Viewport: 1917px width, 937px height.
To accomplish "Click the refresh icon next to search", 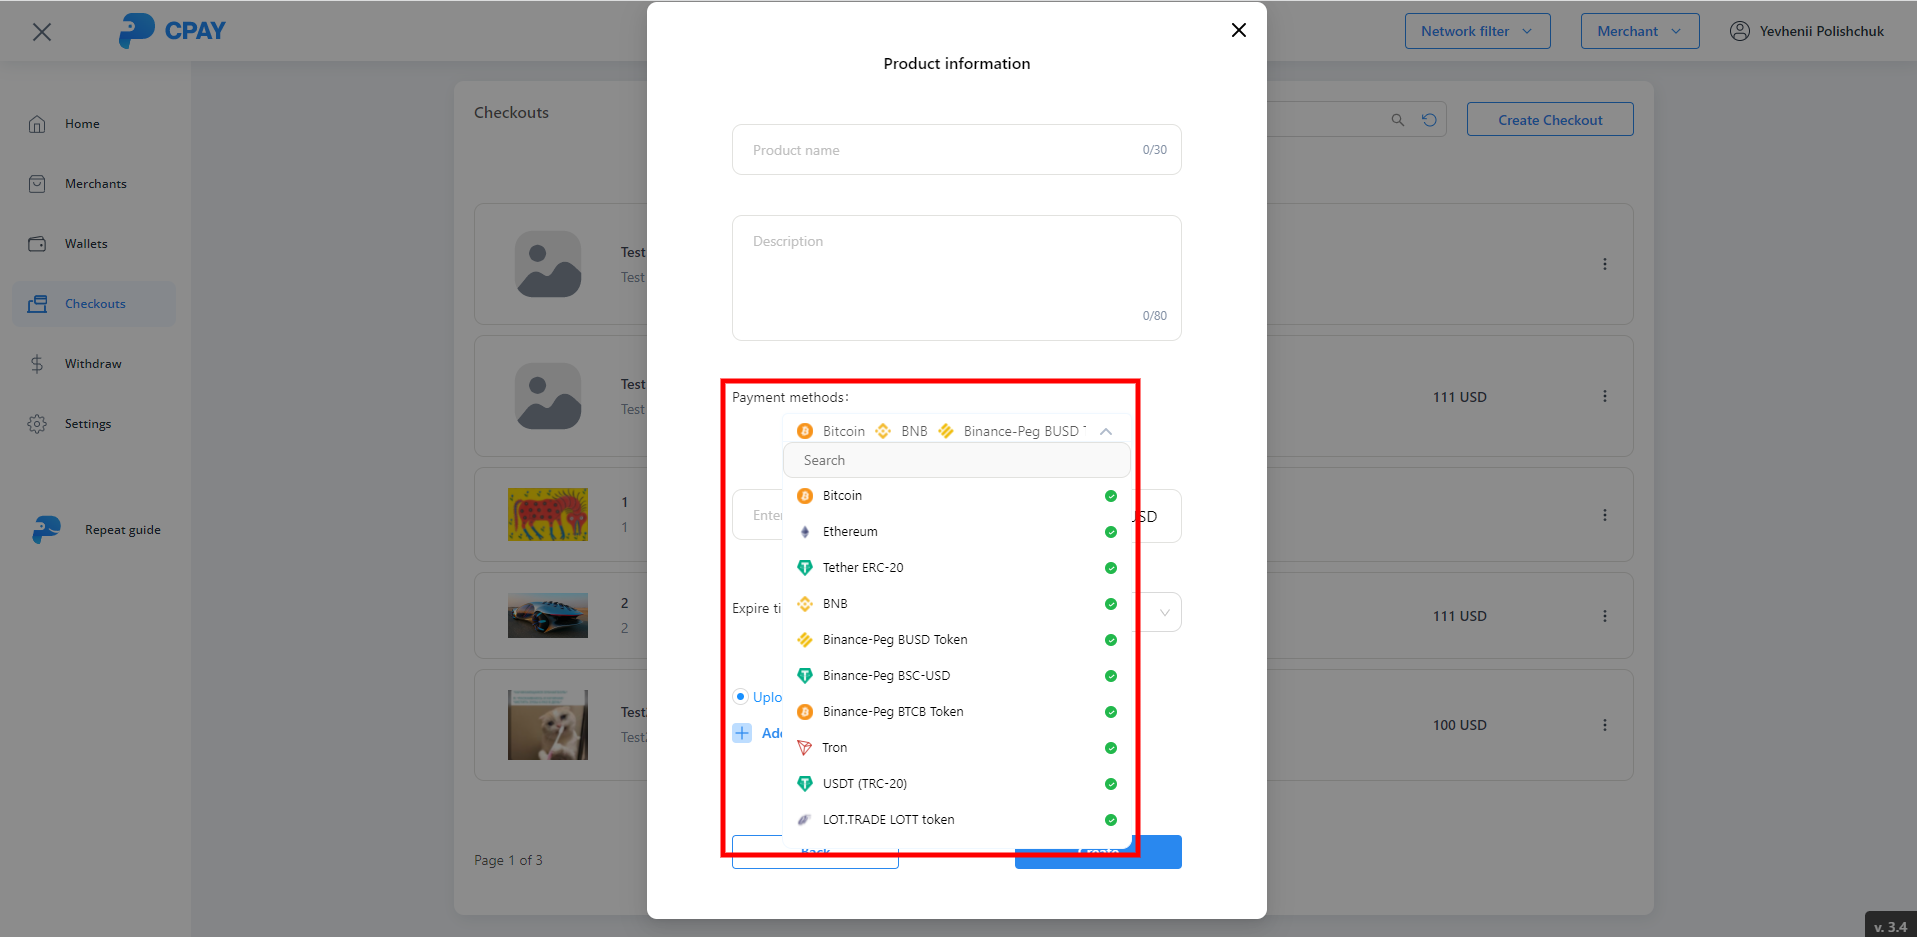I will click(1429, 120).
